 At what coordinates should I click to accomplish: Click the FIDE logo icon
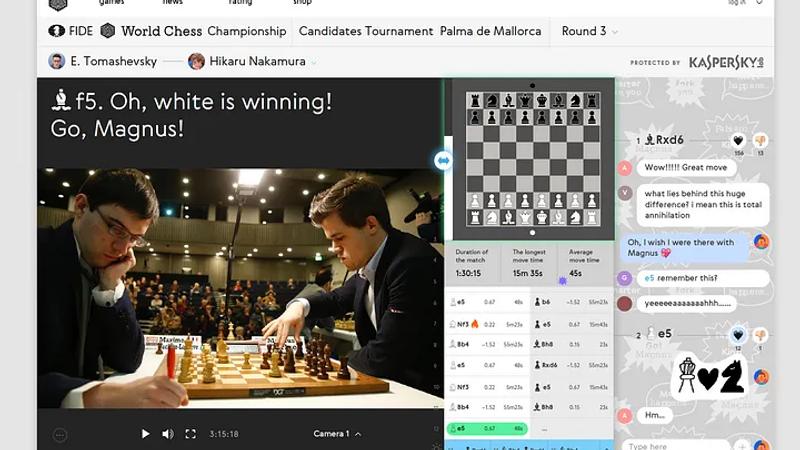click(x=56, y=31)
